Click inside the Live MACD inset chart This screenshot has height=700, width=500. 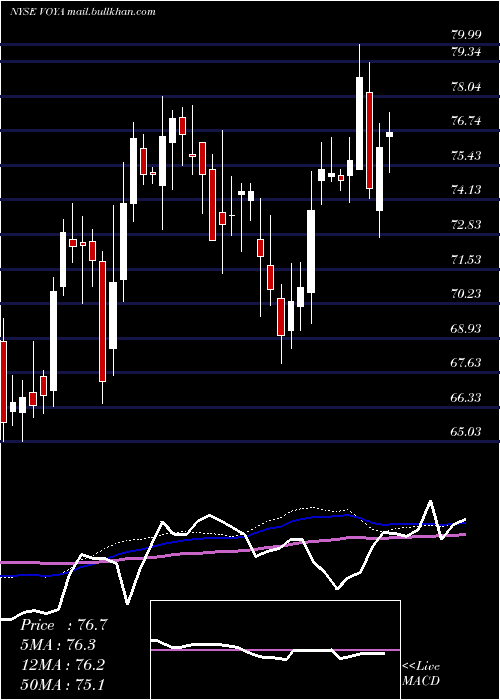pyautogui.click(x=275, y=650)
